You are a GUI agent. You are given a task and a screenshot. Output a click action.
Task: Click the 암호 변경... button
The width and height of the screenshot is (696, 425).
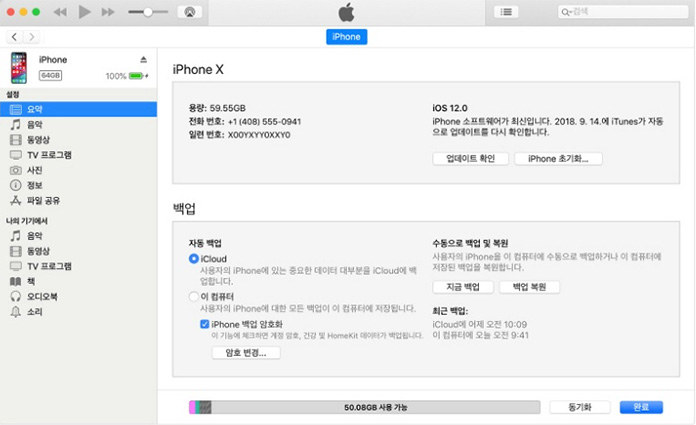click(x=246, y=353)
